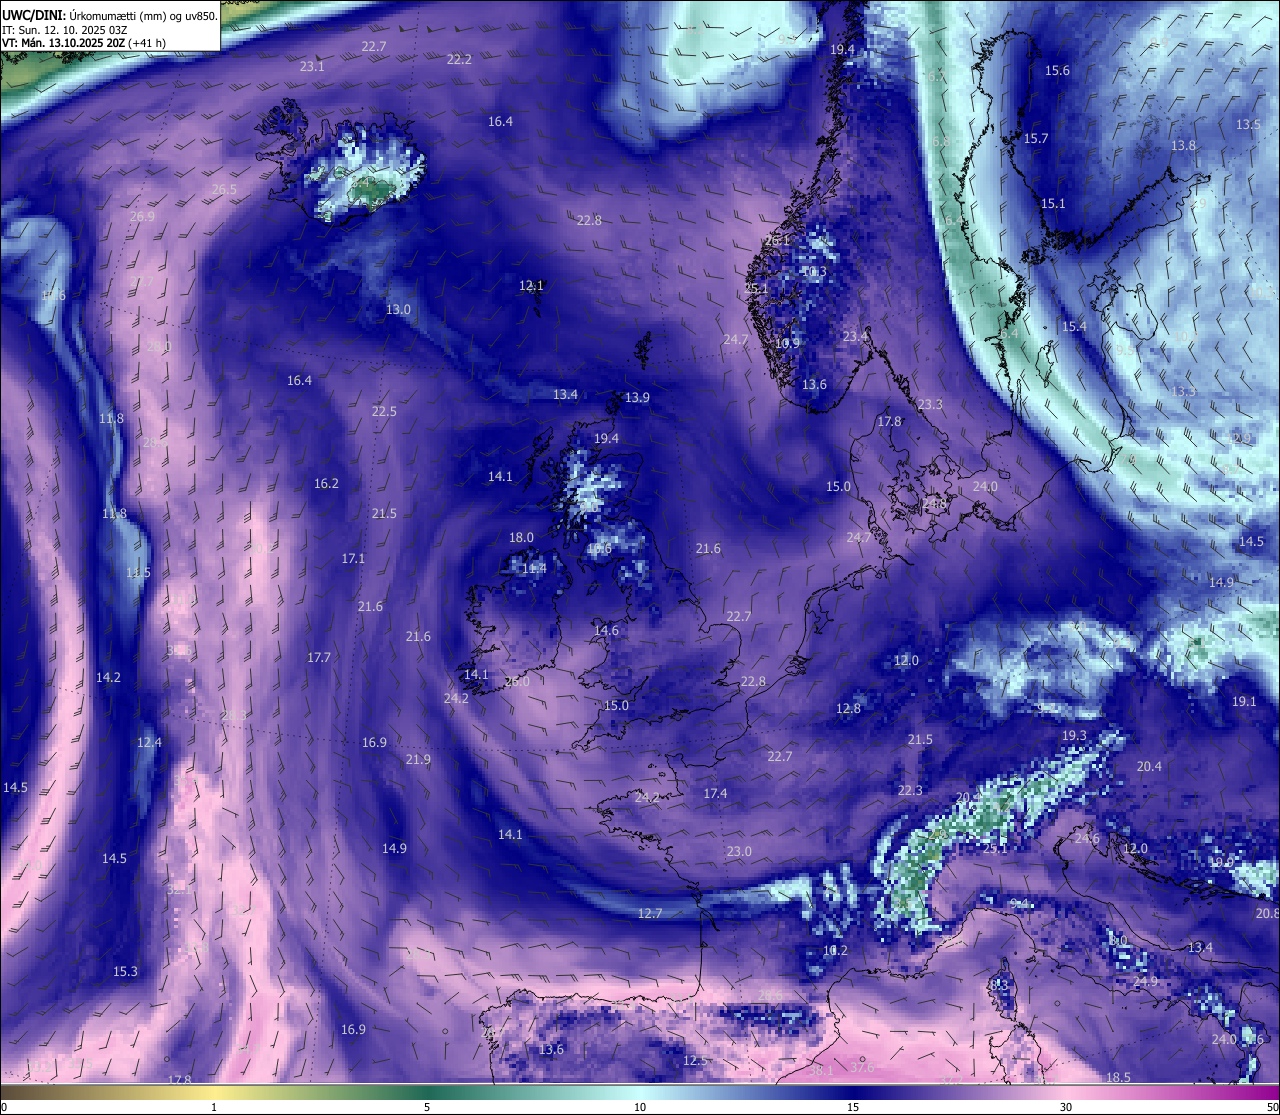Image resolution: width=1280 pixels, height=1115 pixels.
Task: Click the 23.3 value near Sweden
Action: coord(930,404)
